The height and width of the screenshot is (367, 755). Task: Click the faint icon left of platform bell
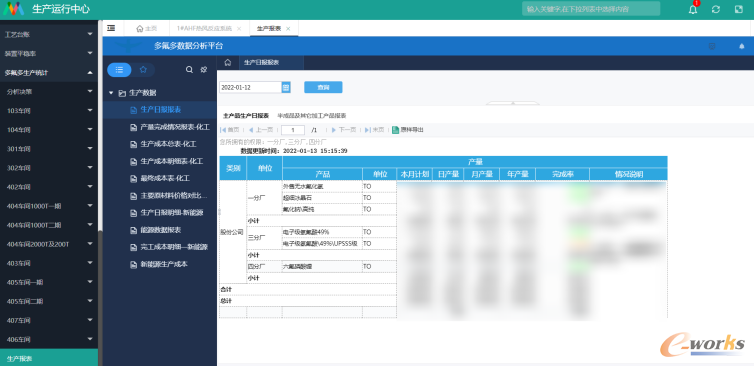(x=712, y=46)
